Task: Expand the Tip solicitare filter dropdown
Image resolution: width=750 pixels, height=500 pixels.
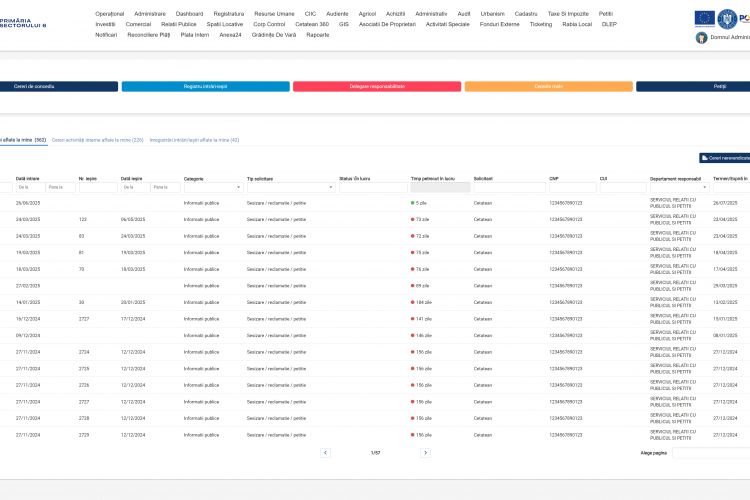Action: pos(291,188)
